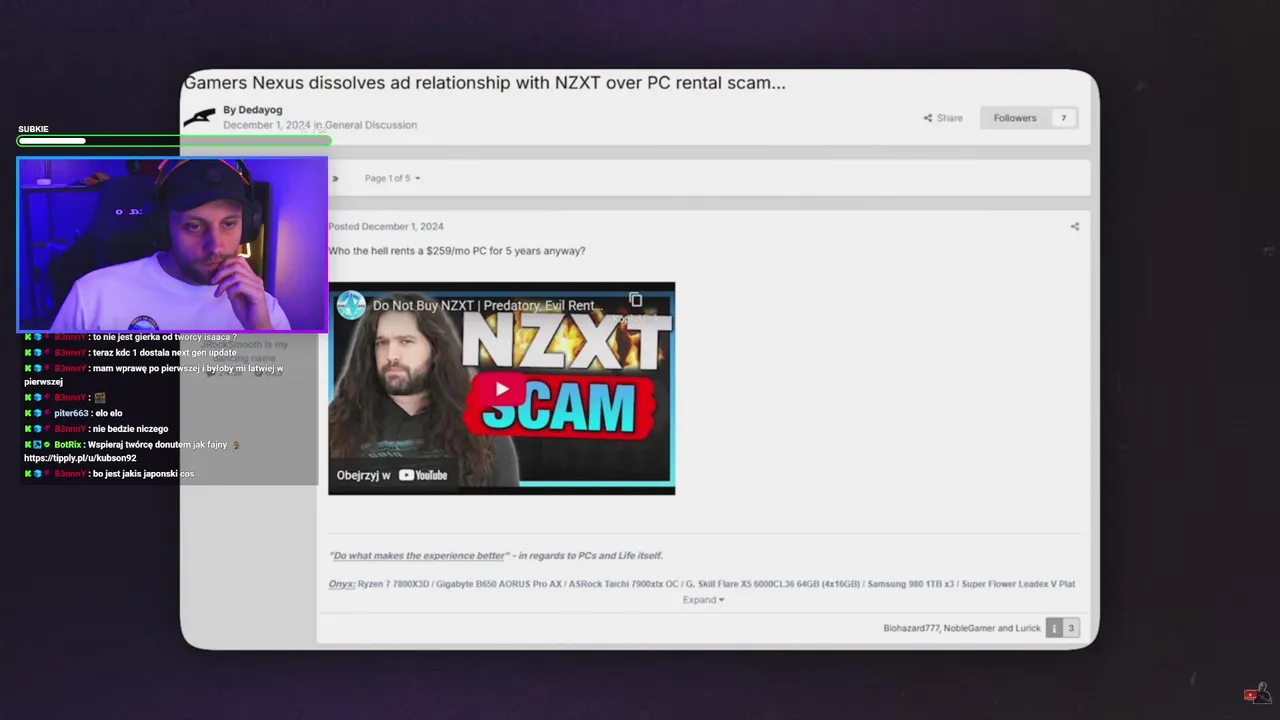Click the YouTube icon in bottom corner

click(x=1250, y=695)
